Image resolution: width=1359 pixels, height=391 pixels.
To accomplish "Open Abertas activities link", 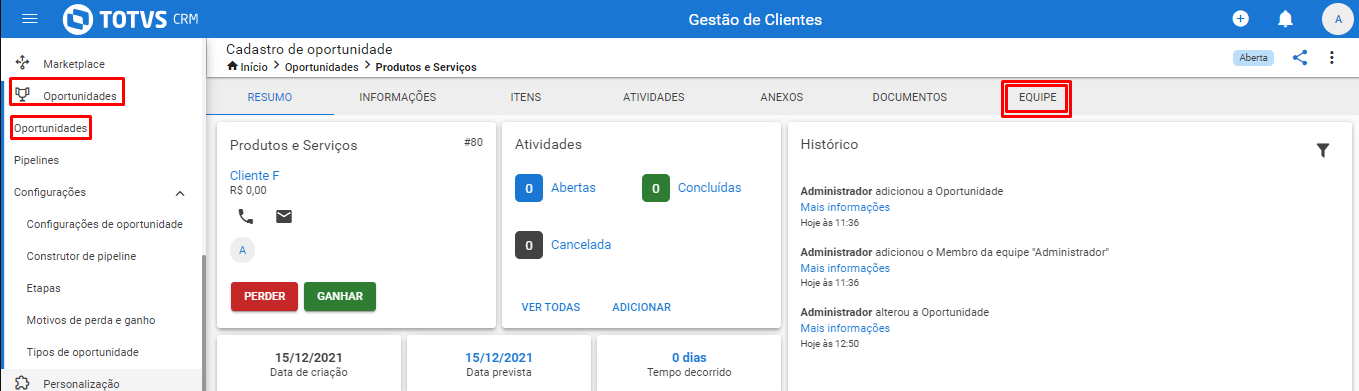I will (x=574, y=188).
